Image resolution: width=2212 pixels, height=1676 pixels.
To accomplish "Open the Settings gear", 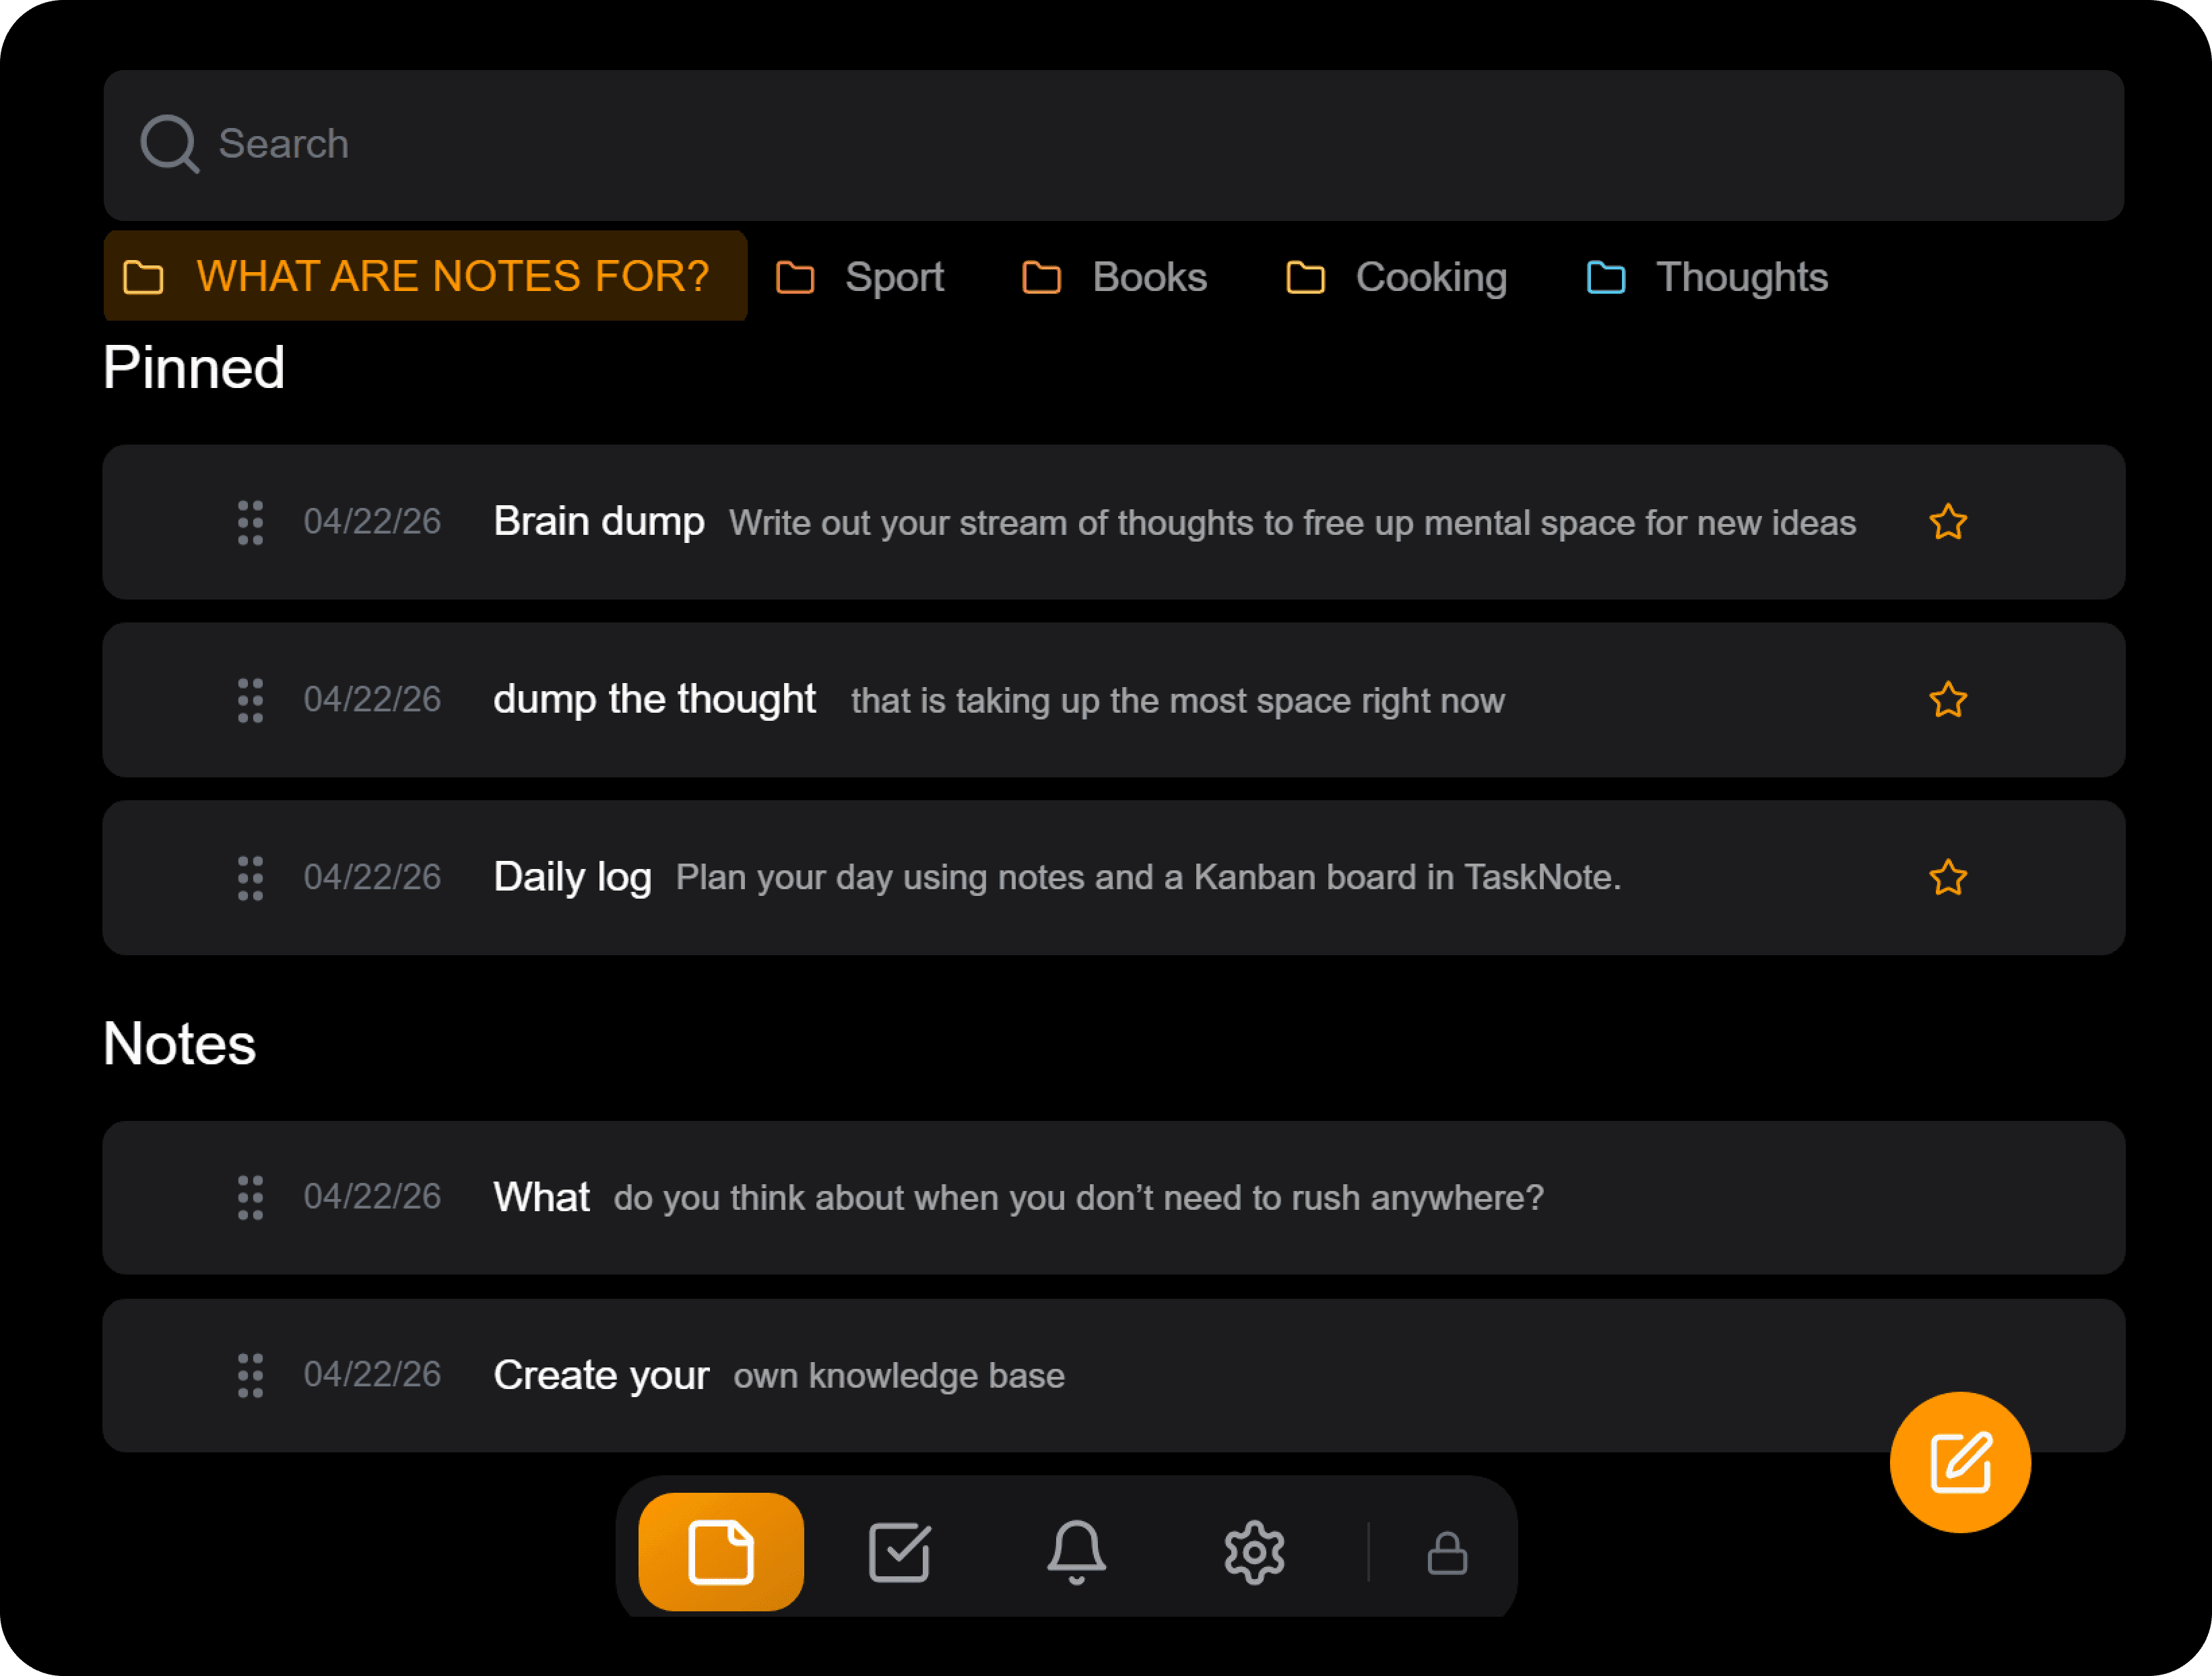I will click(x=1253, y=1551).
